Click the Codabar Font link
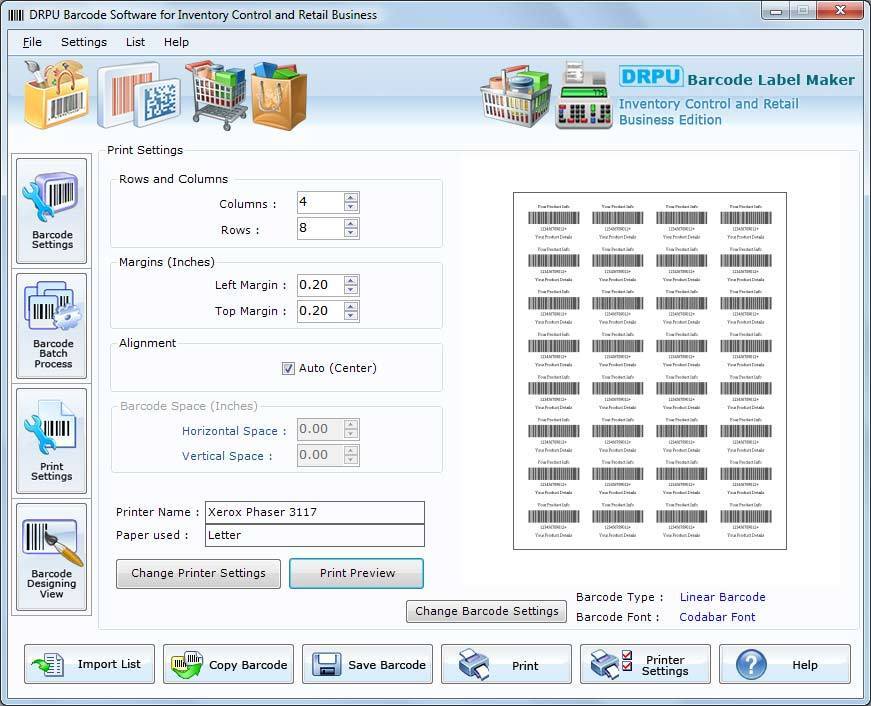This screenshot has width=871, height=706. click(717, 617)
